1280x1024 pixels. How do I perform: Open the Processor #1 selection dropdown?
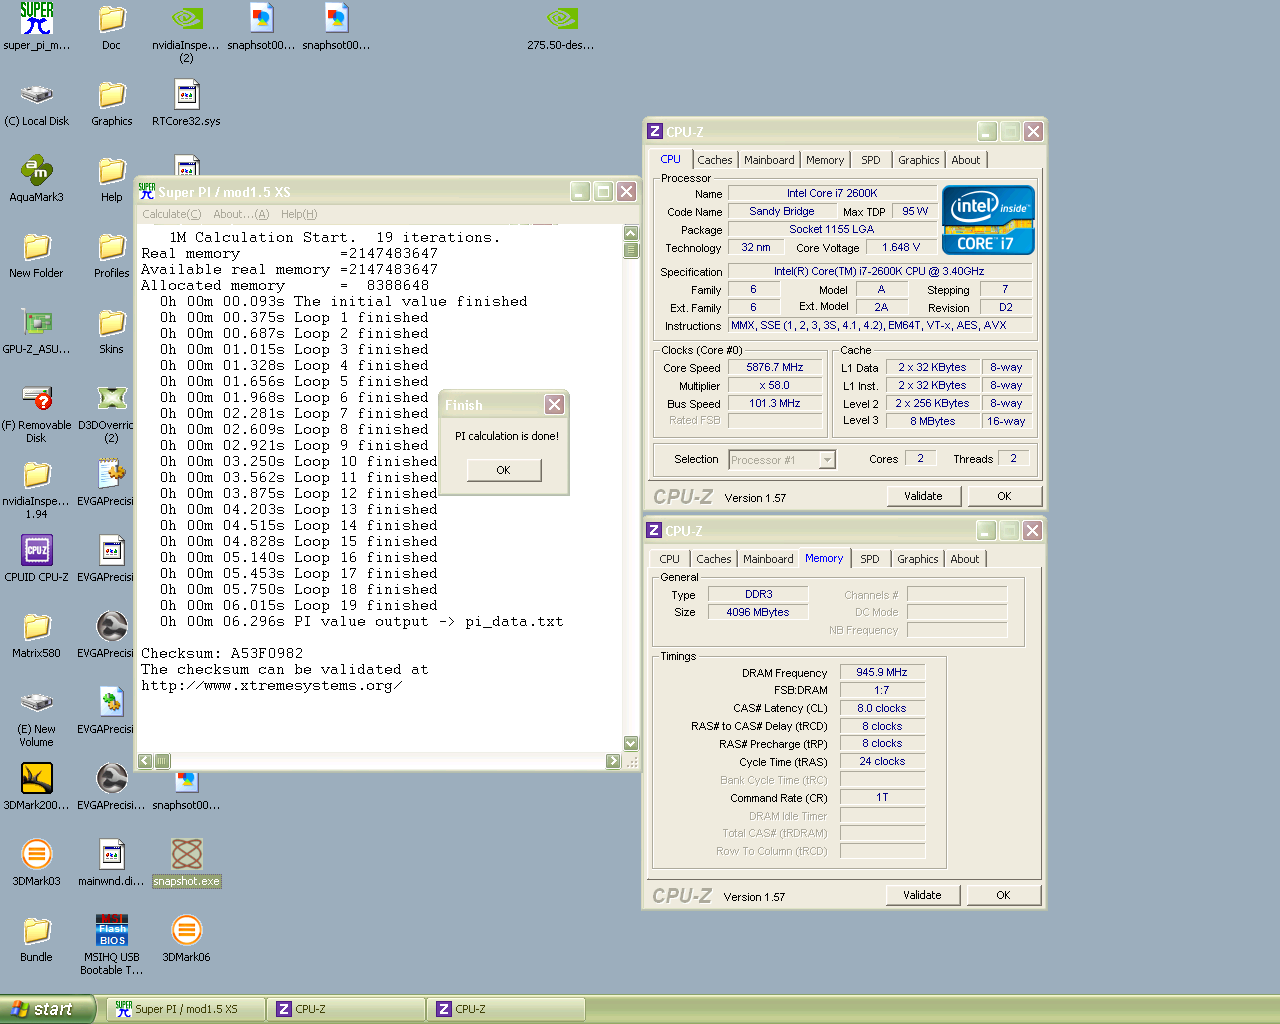826,460
